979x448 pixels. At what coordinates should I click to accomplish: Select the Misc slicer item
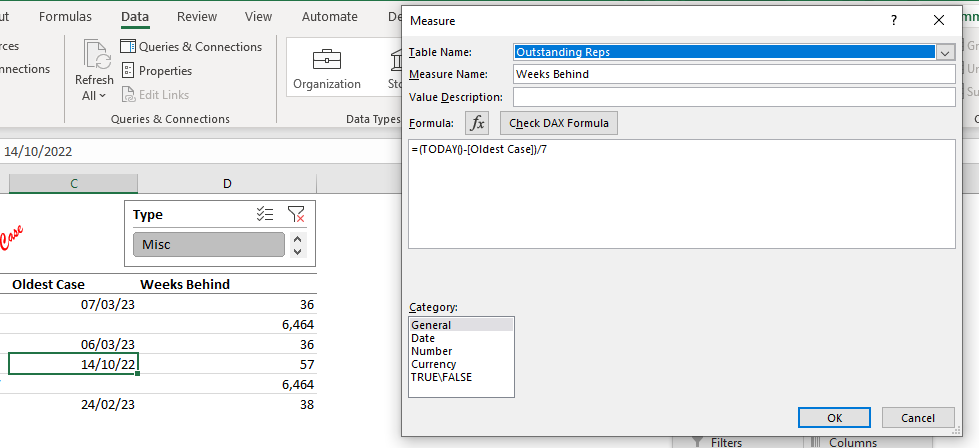click(x=209, y=245)
